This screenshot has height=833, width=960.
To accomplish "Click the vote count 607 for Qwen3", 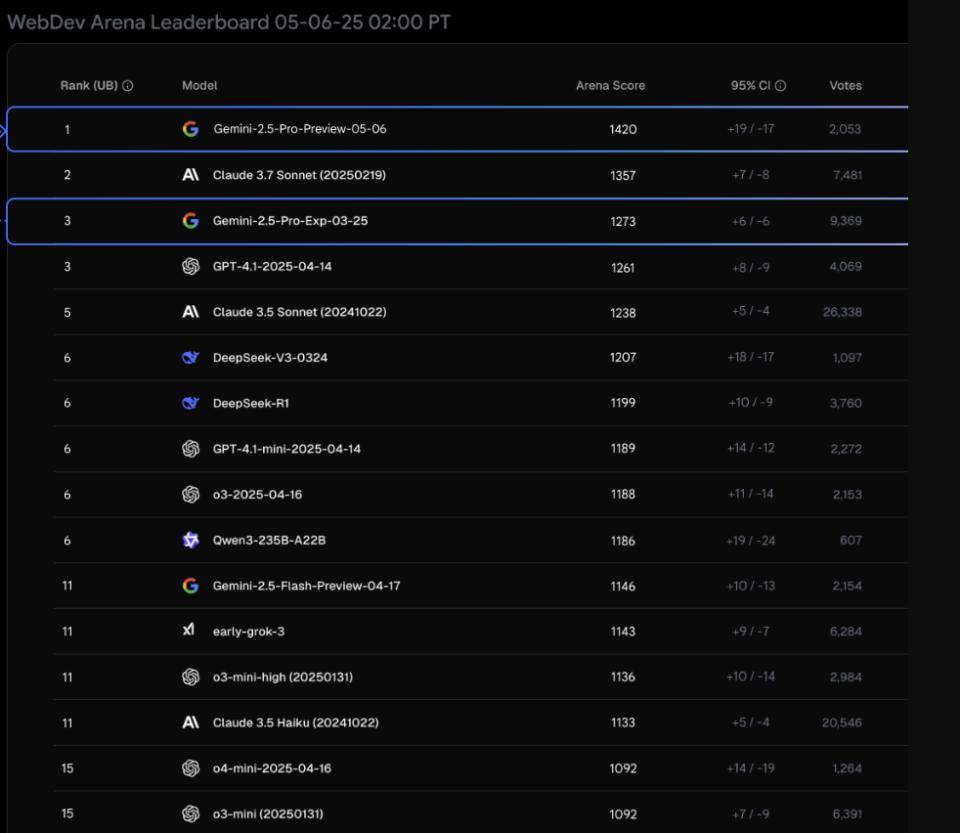I will [x=851, y=540].
